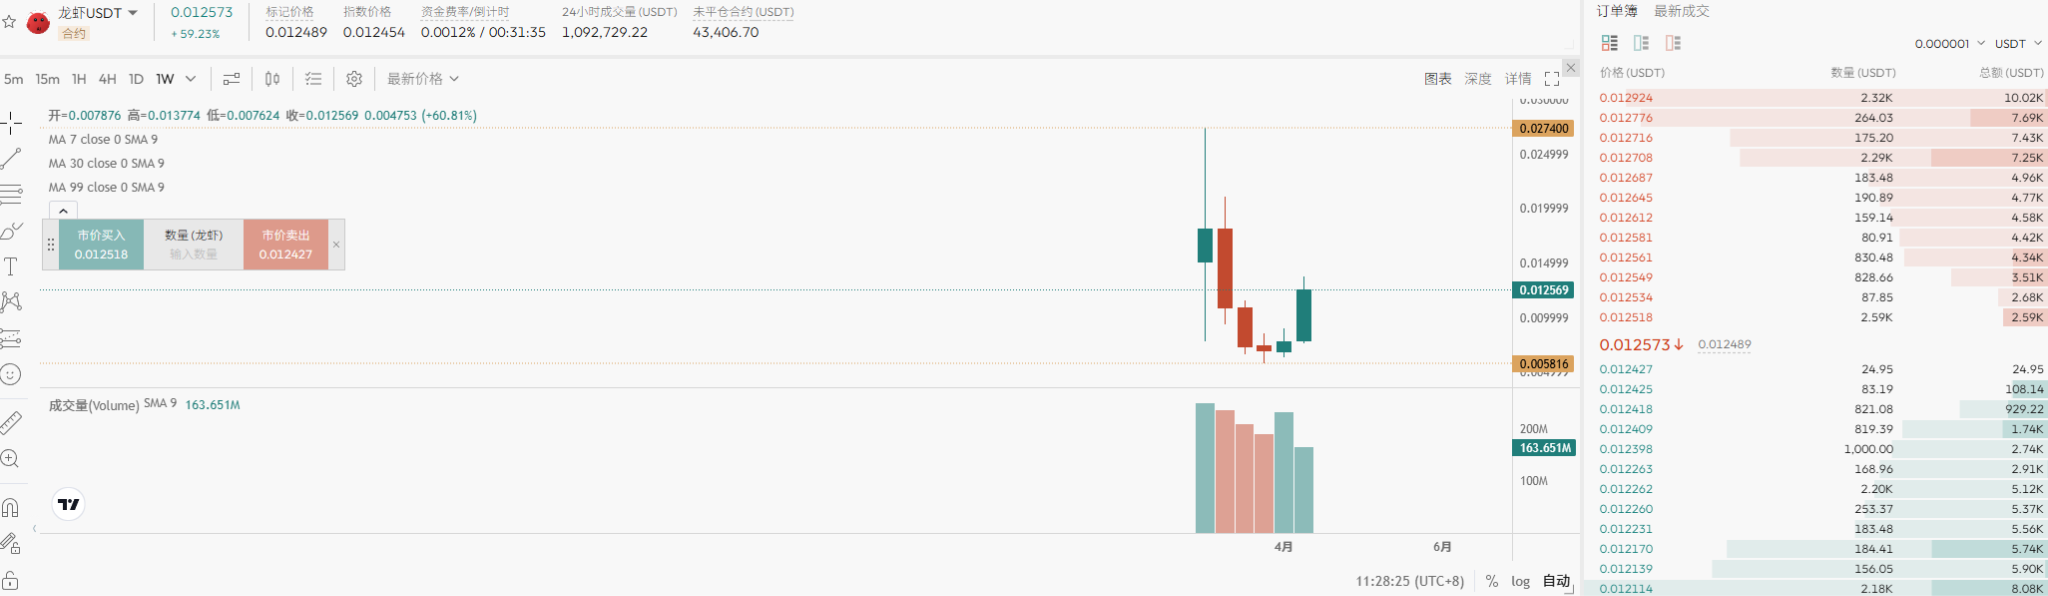Enter fullscreen chart mode
2048x596 pixels.
coord(1552,78)
